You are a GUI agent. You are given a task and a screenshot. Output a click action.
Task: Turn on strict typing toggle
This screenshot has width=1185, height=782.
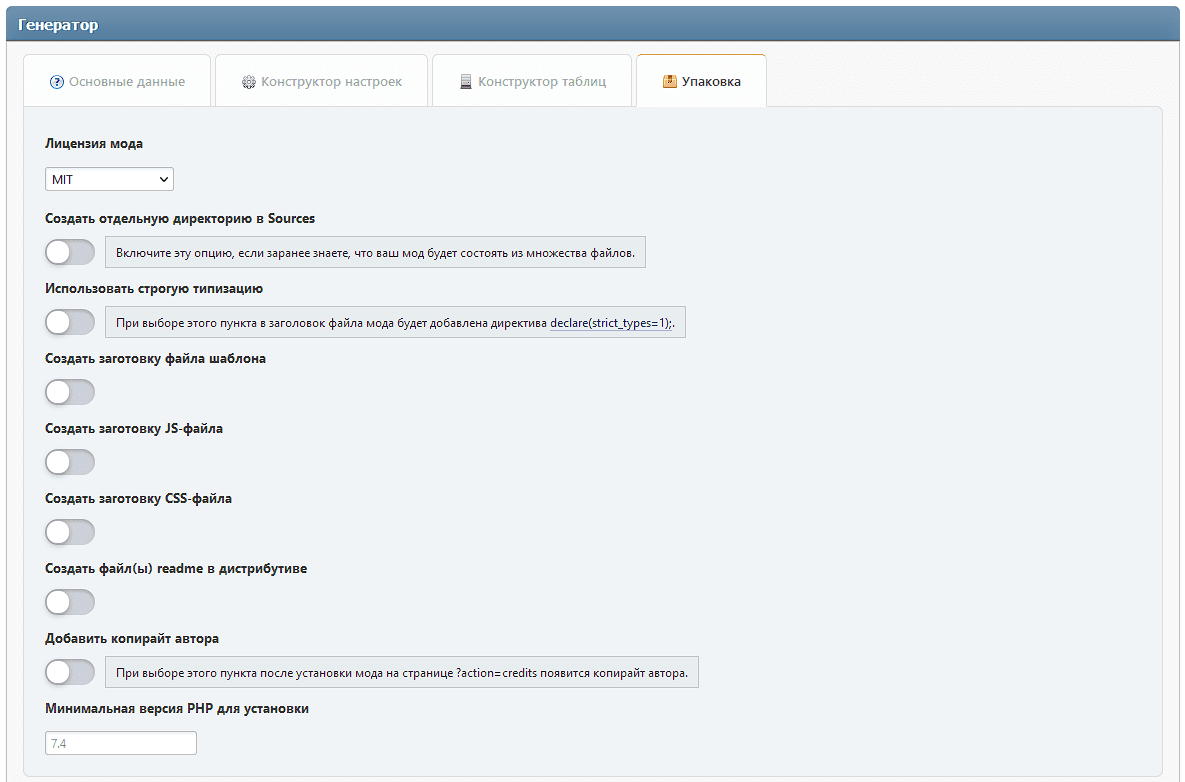[70, 322]
